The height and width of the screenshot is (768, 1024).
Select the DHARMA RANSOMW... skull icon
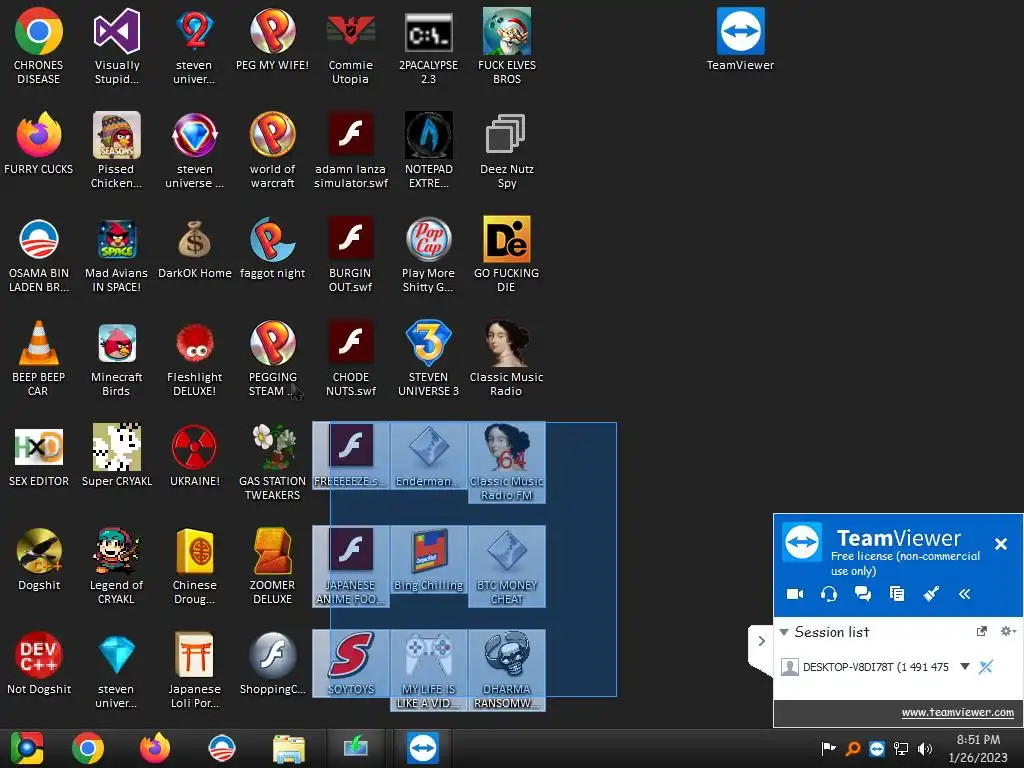tap(506, 669)
